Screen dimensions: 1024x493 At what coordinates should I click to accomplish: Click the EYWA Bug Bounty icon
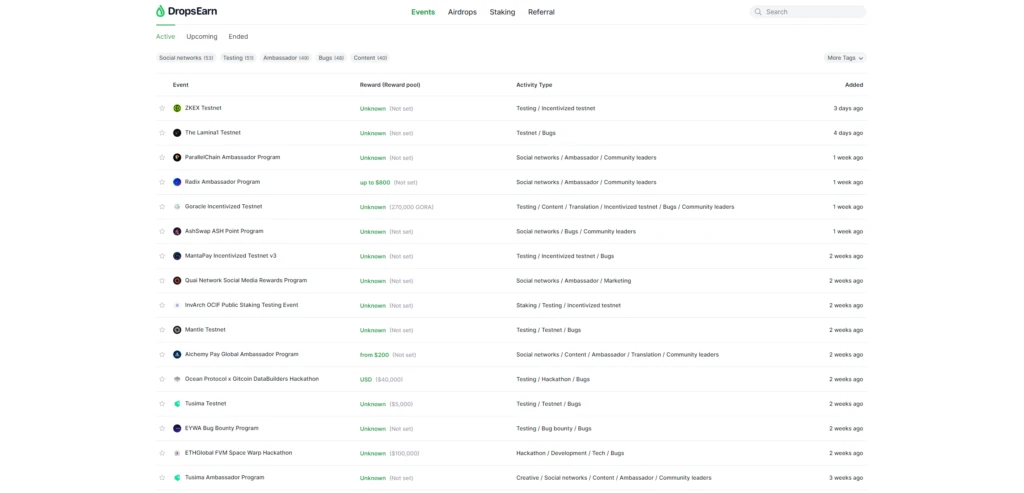tap(177, 428)
